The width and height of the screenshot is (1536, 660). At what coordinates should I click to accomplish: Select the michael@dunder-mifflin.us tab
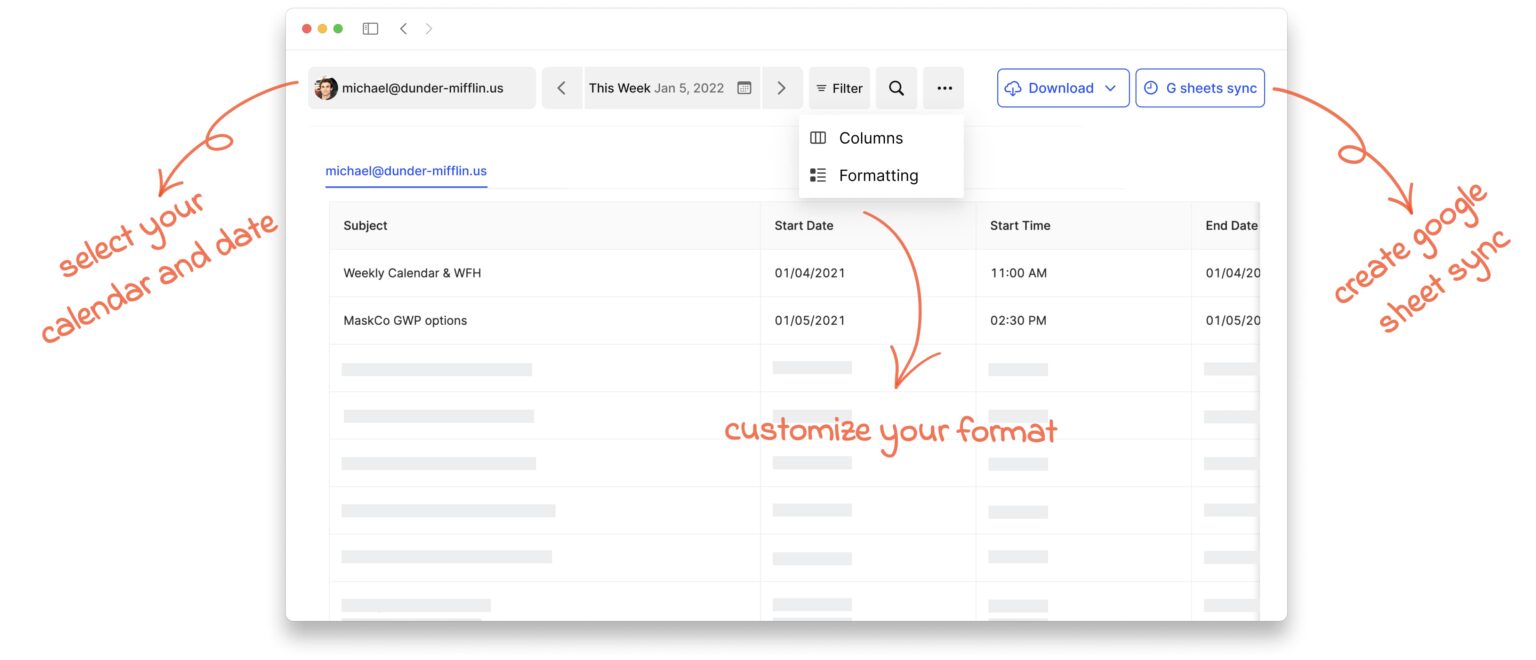point(406,171)
